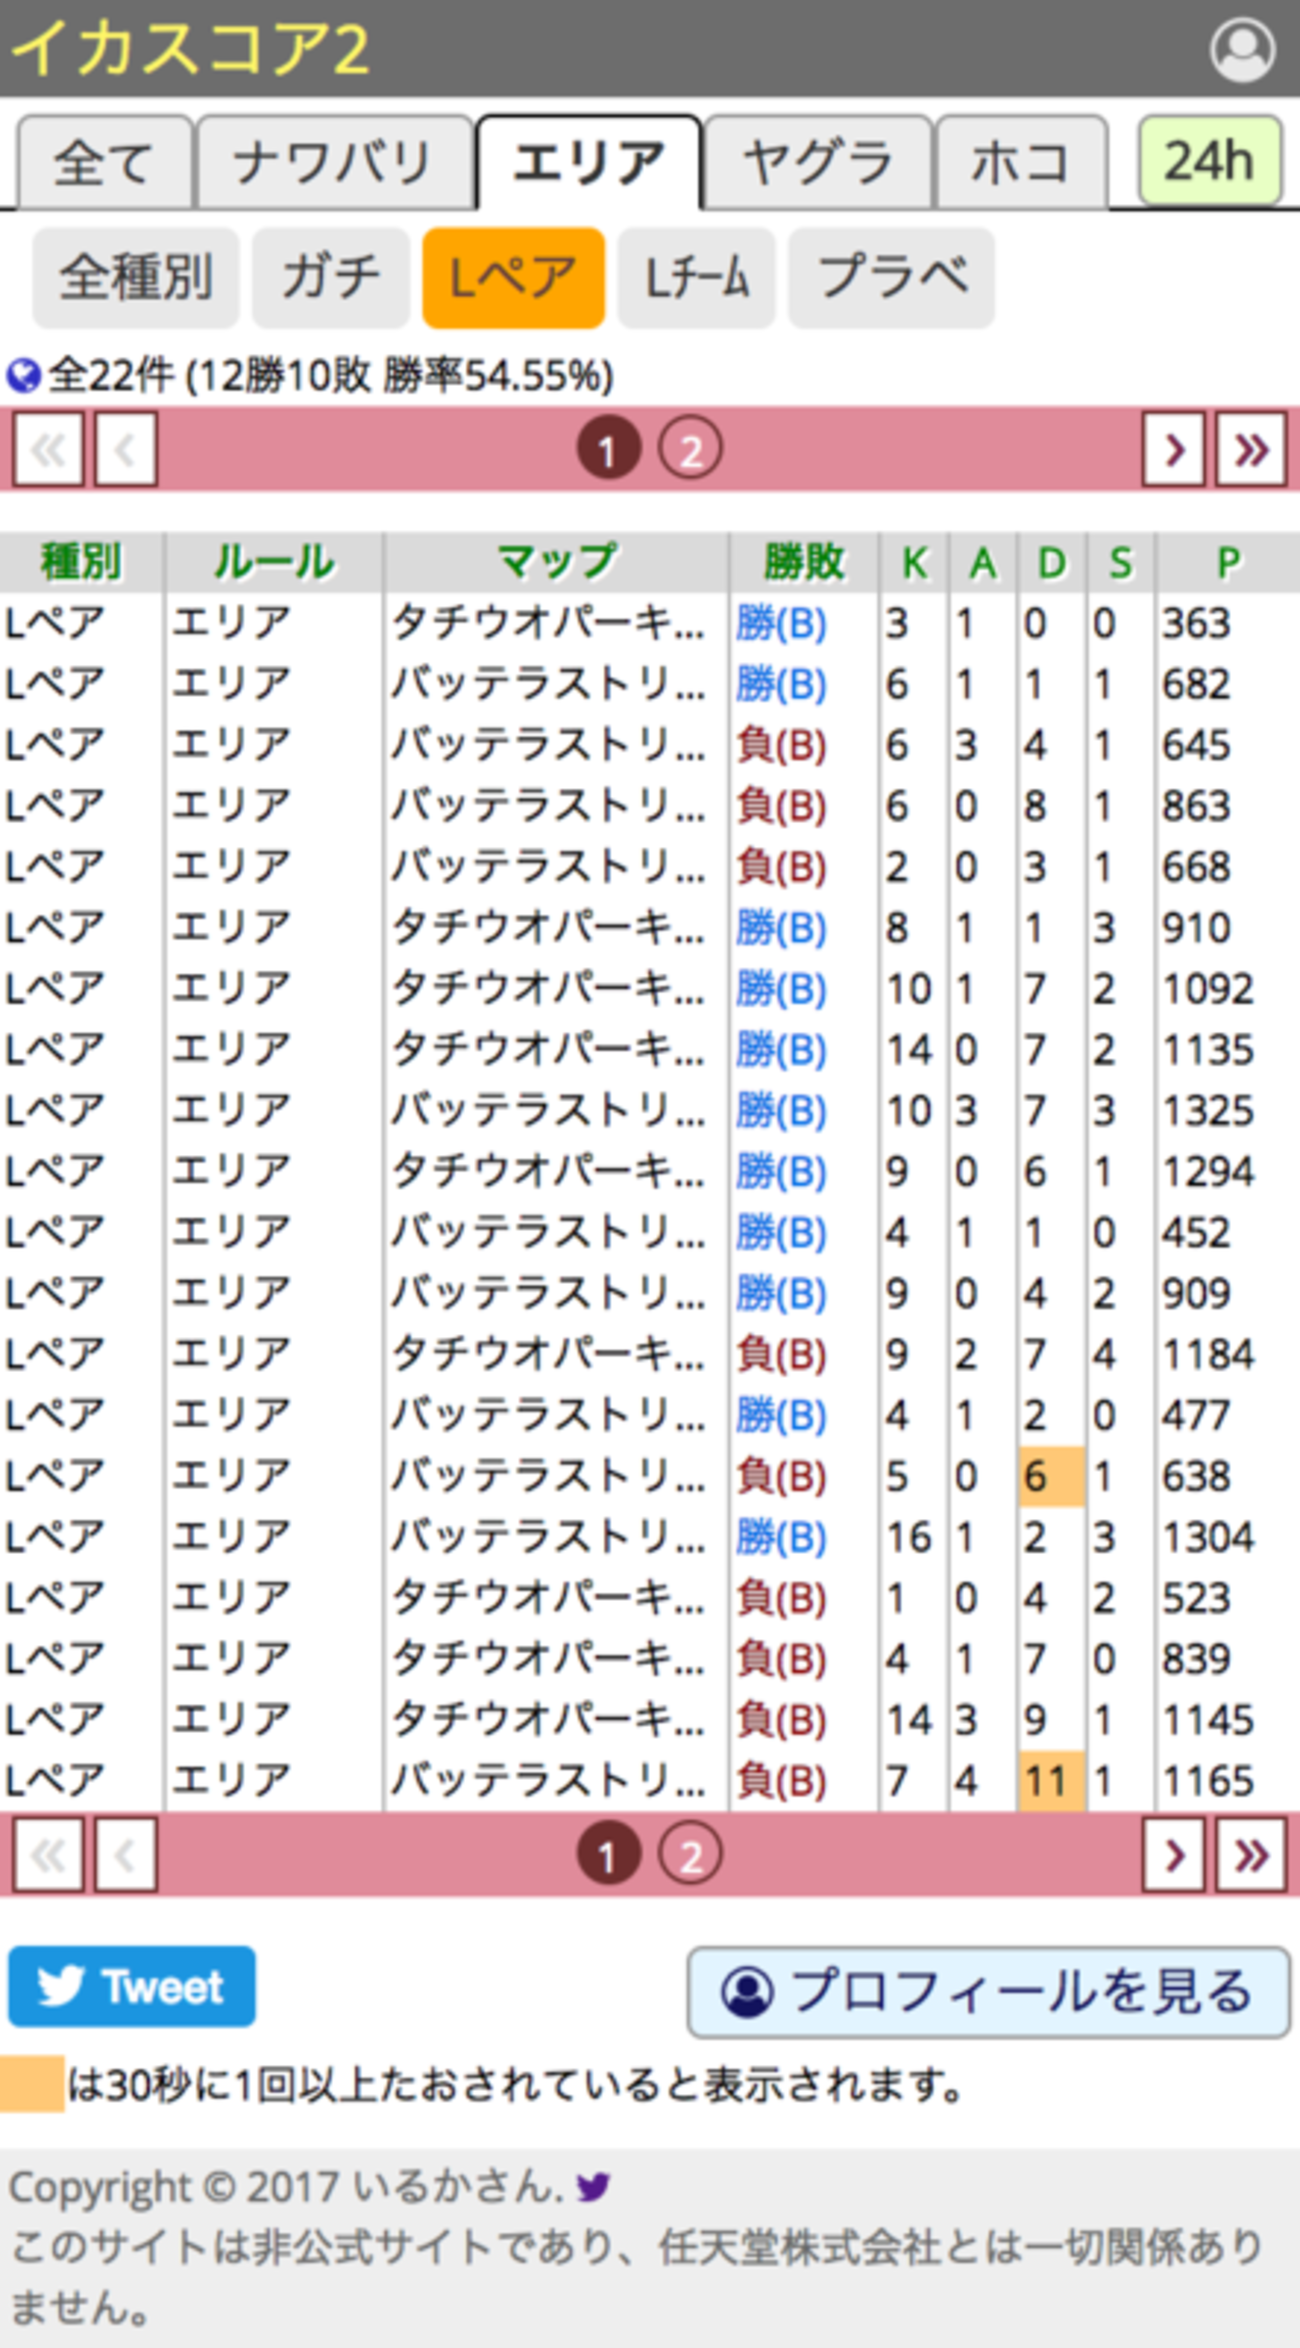
Task: Switch to the 全て tab
Action: [105, 162]
